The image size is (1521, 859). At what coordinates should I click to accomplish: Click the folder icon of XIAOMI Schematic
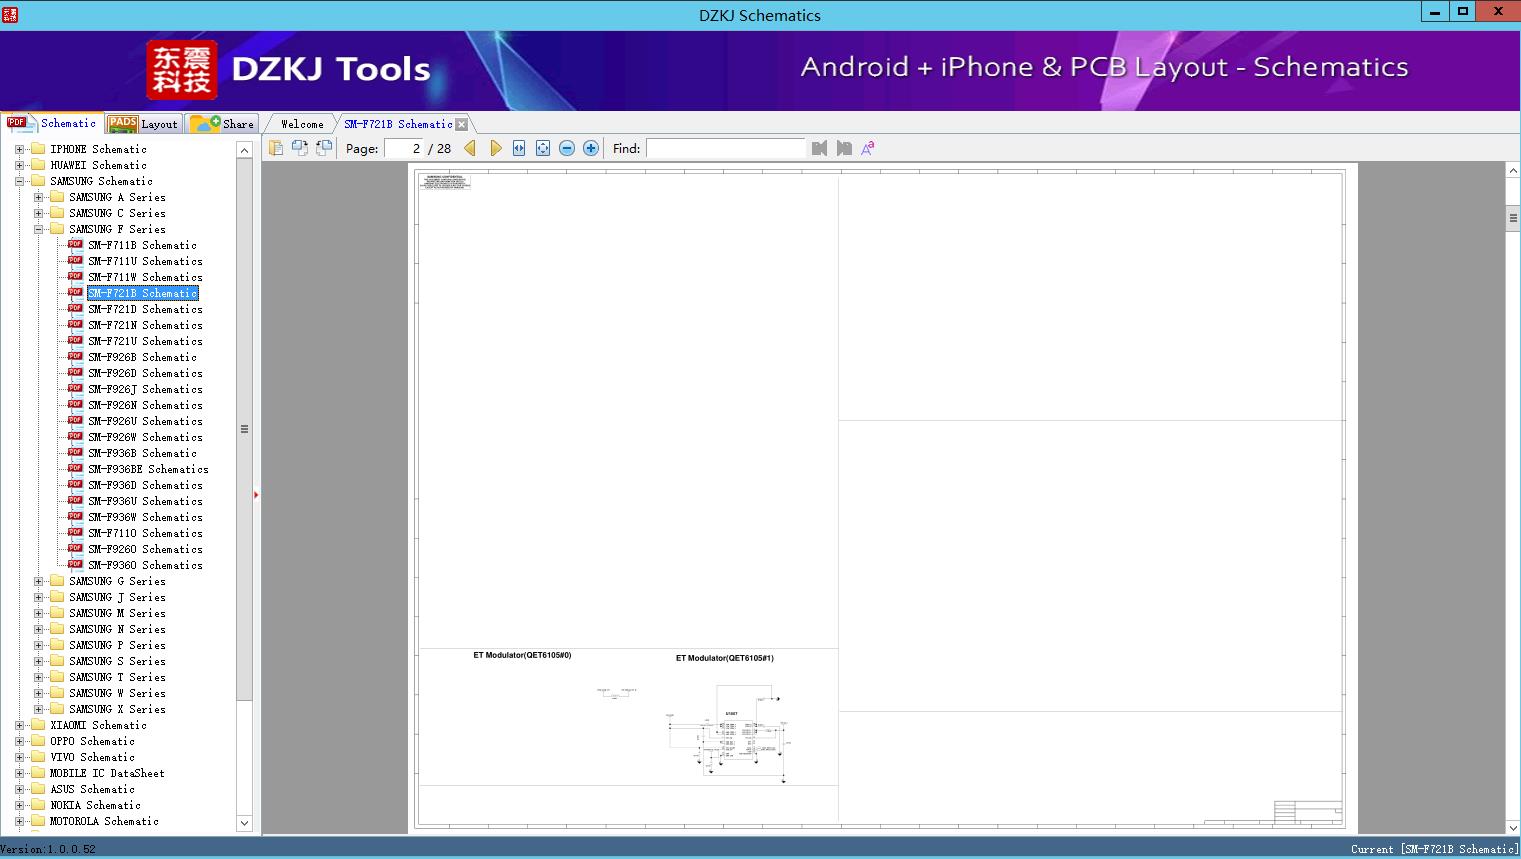coord(38,725)
